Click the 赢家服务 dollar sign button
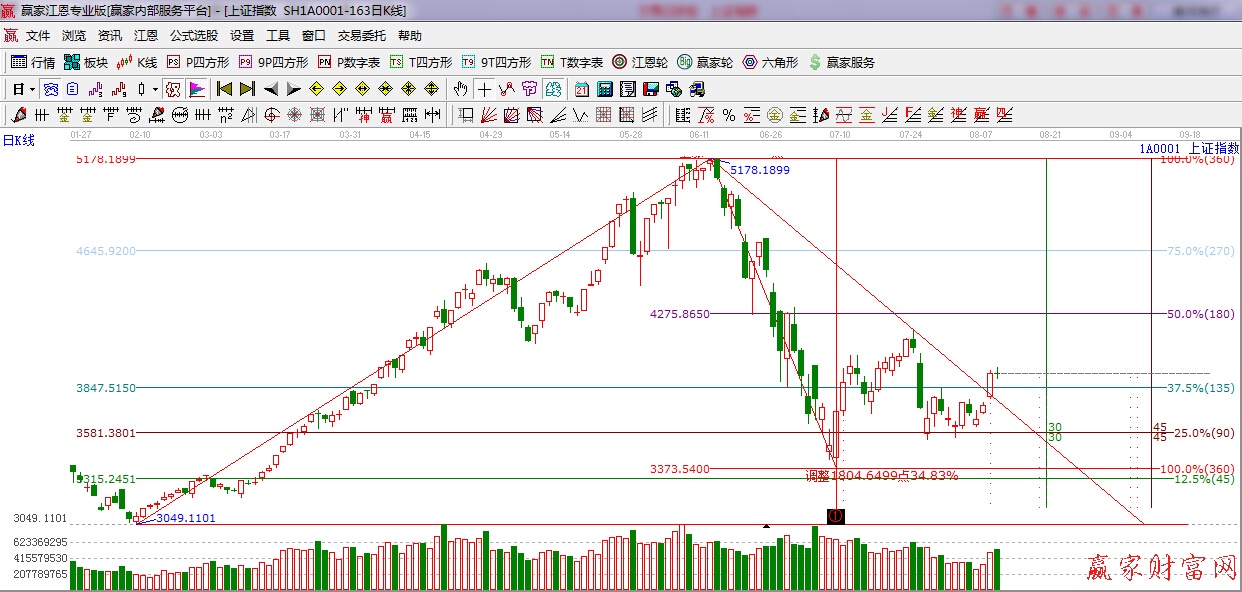The image size is (1242, 592). (x=841, y=62)
